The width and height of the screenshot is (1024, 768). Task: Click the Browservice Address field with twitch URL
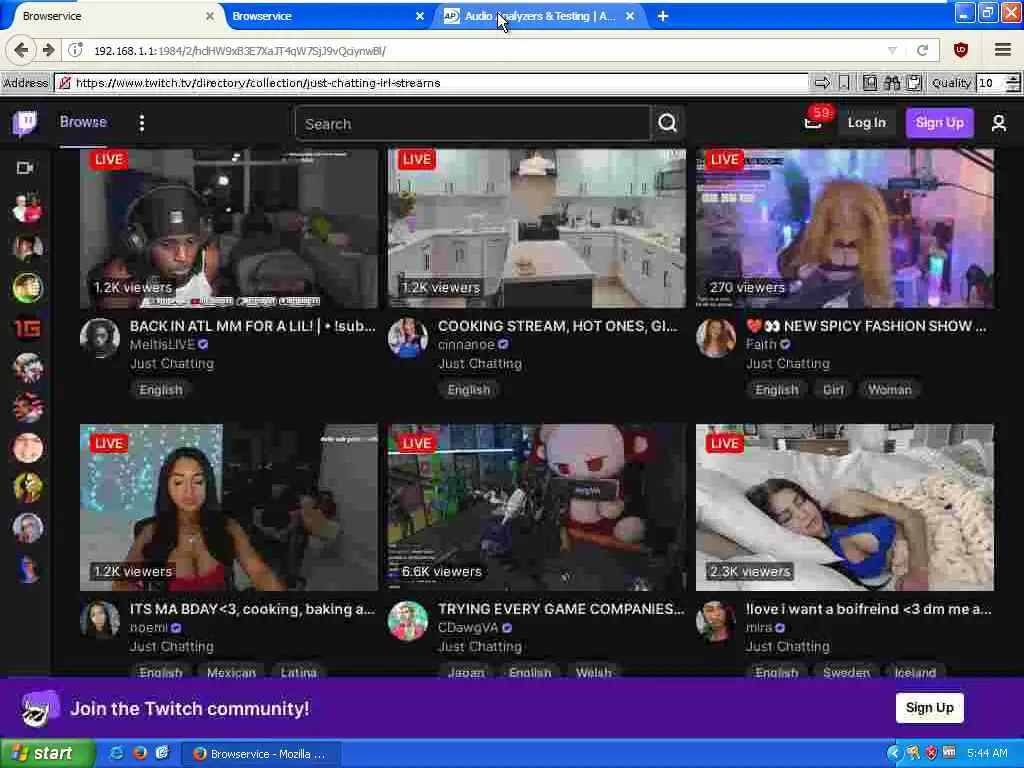click(x=431, y=83)
